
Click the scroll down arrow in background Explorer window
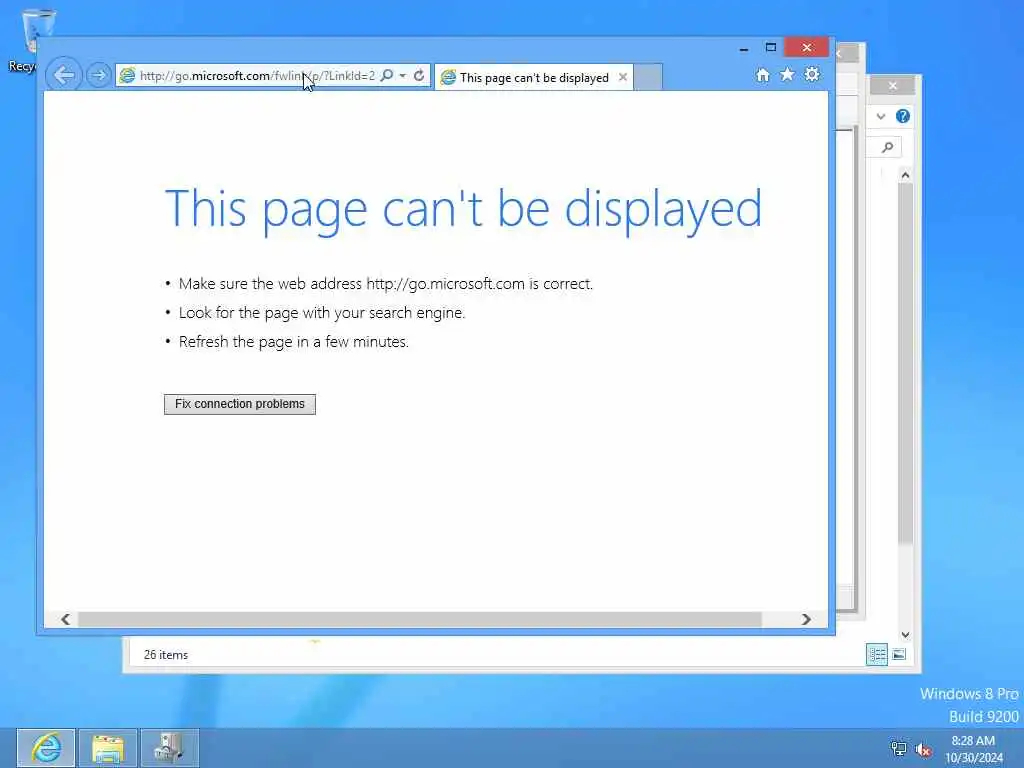pyautogui.click(x=905, y=634)
